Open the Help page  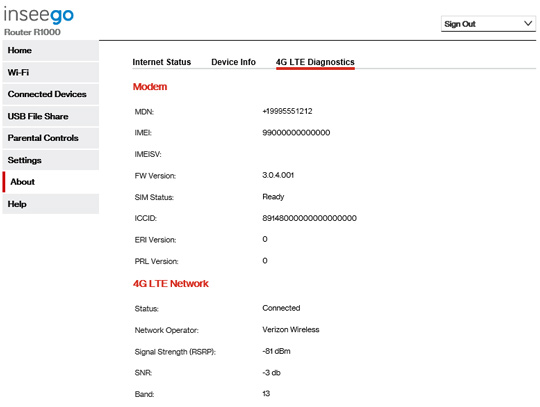(x=51, y=204)
